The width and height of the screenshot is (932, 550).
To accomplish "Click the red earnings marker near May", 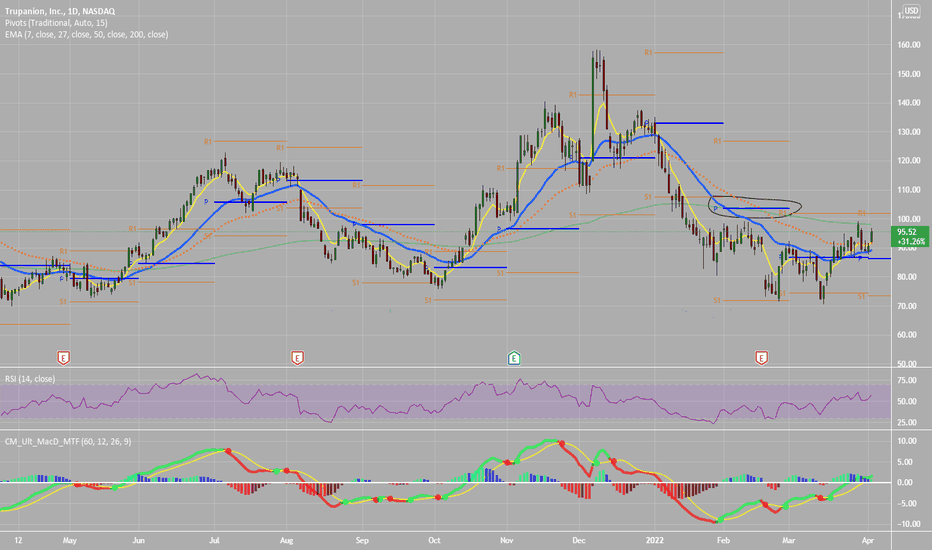I will (x=64, y=358).
